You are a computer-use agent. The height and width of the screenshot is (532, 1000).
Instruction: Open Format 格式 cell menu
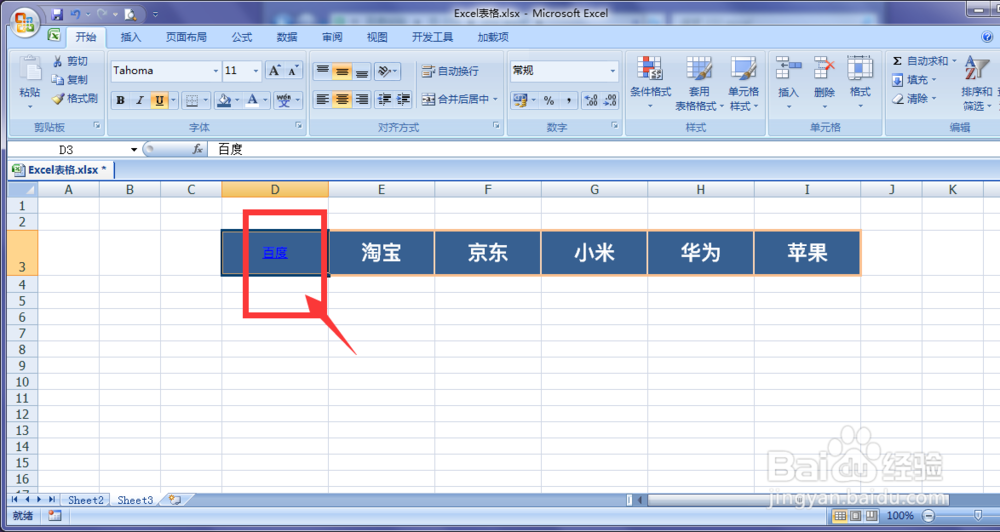(860, 83)
